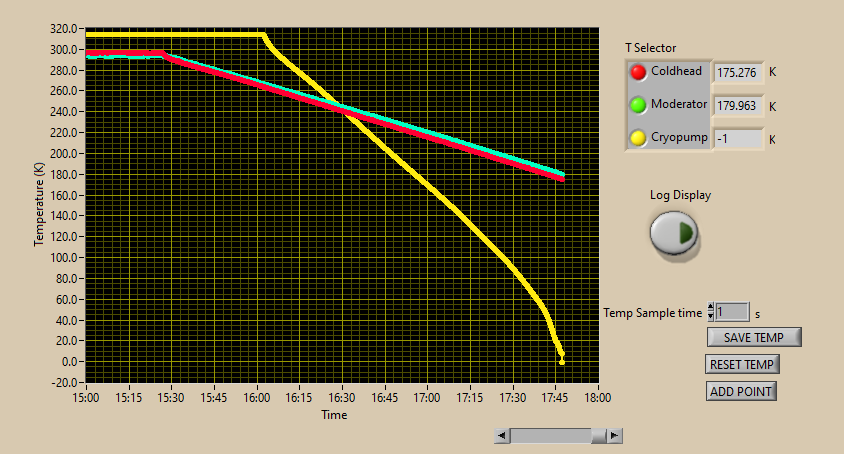The height and width of the screenshot is (454, 844).
Task: Click the T Selector heading
Action: point(650,48)
